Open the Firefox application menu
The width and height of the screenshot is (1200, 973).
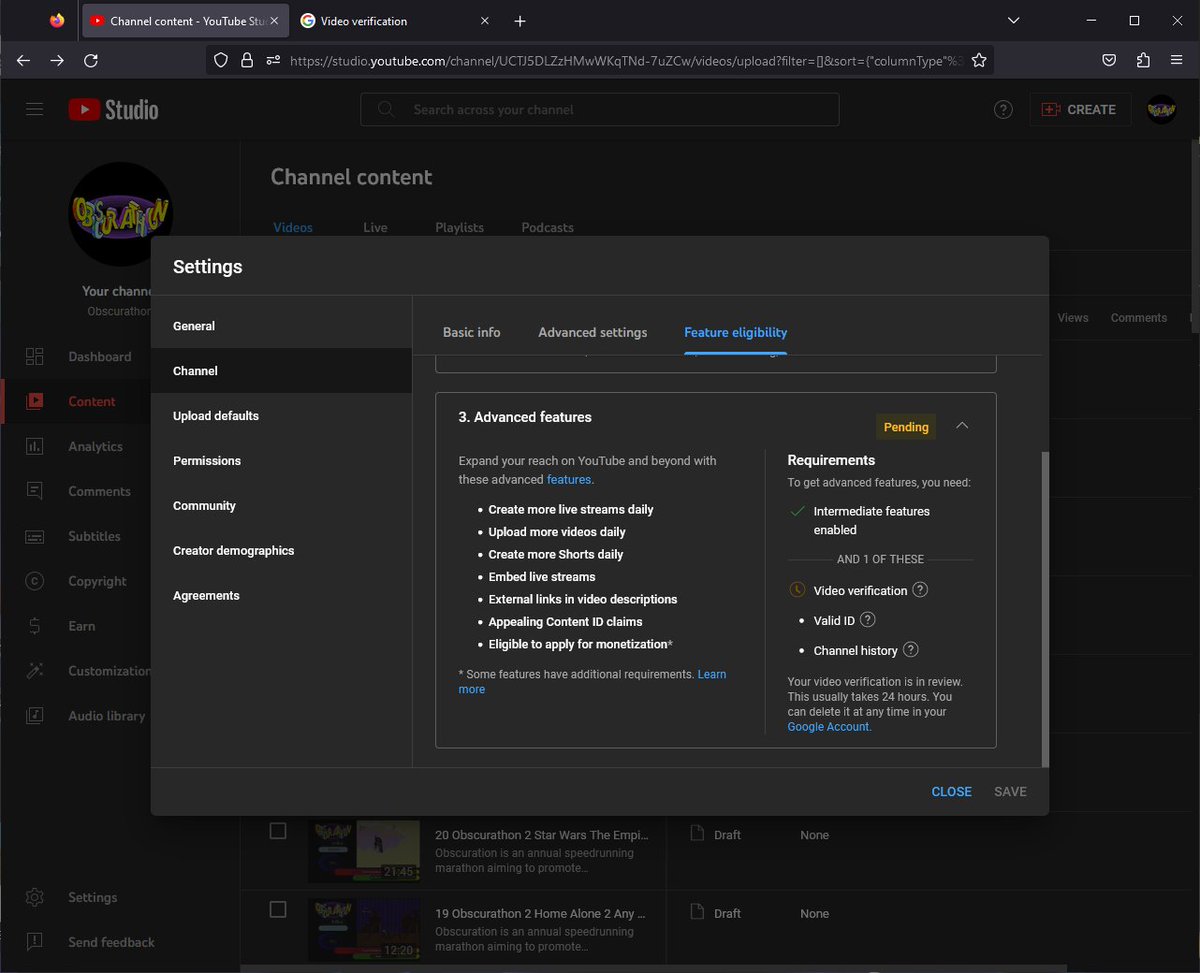(1176, 60)
